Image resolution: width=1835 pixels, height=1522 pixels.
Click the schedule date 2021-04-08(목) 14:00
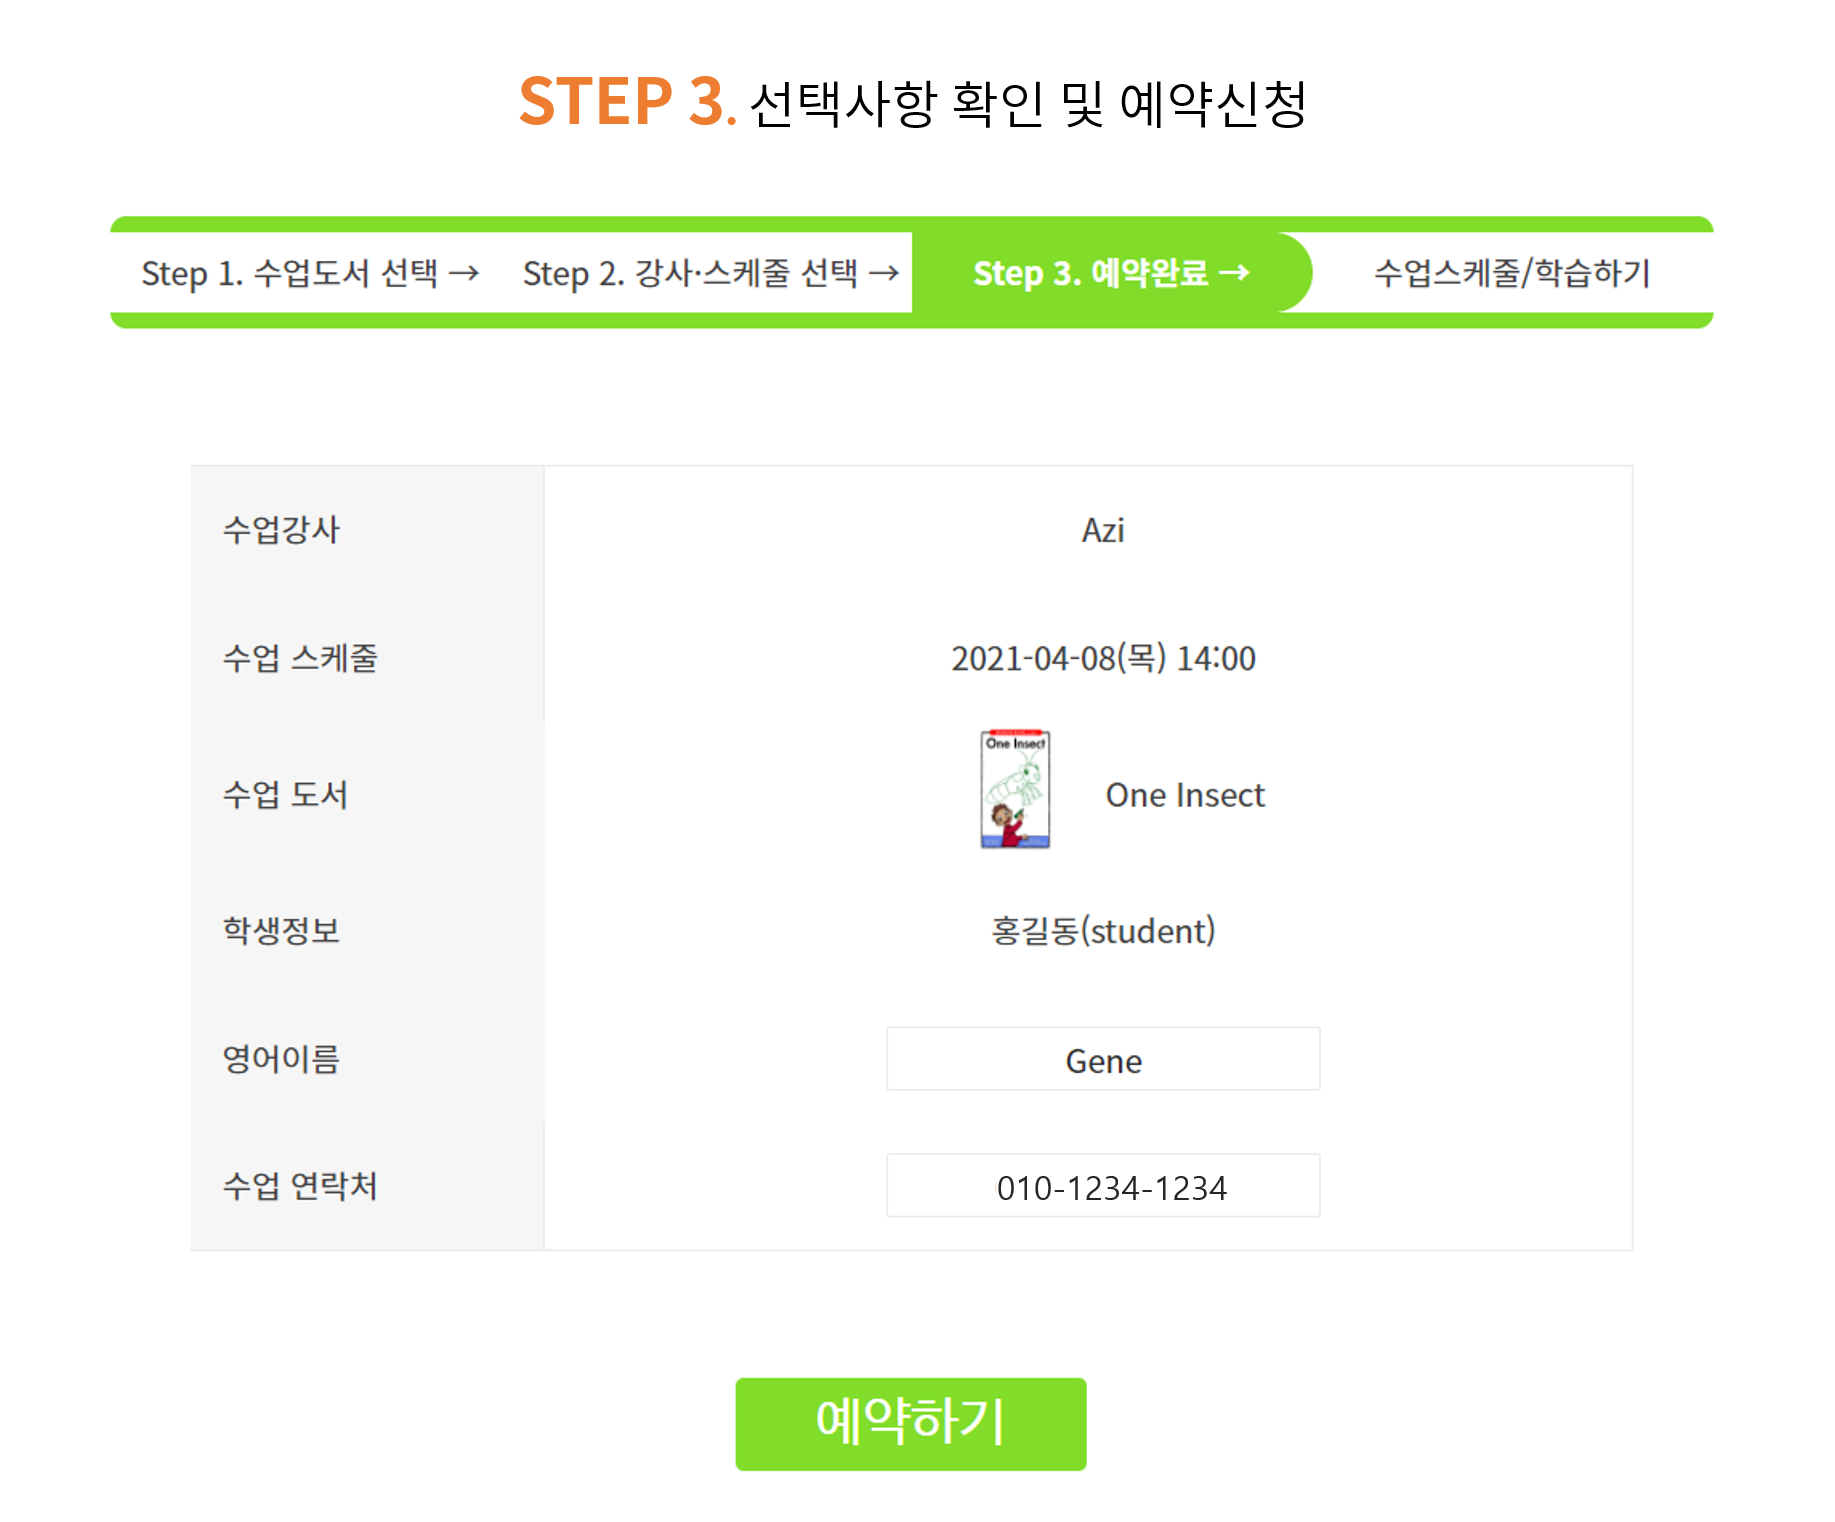1103,658
